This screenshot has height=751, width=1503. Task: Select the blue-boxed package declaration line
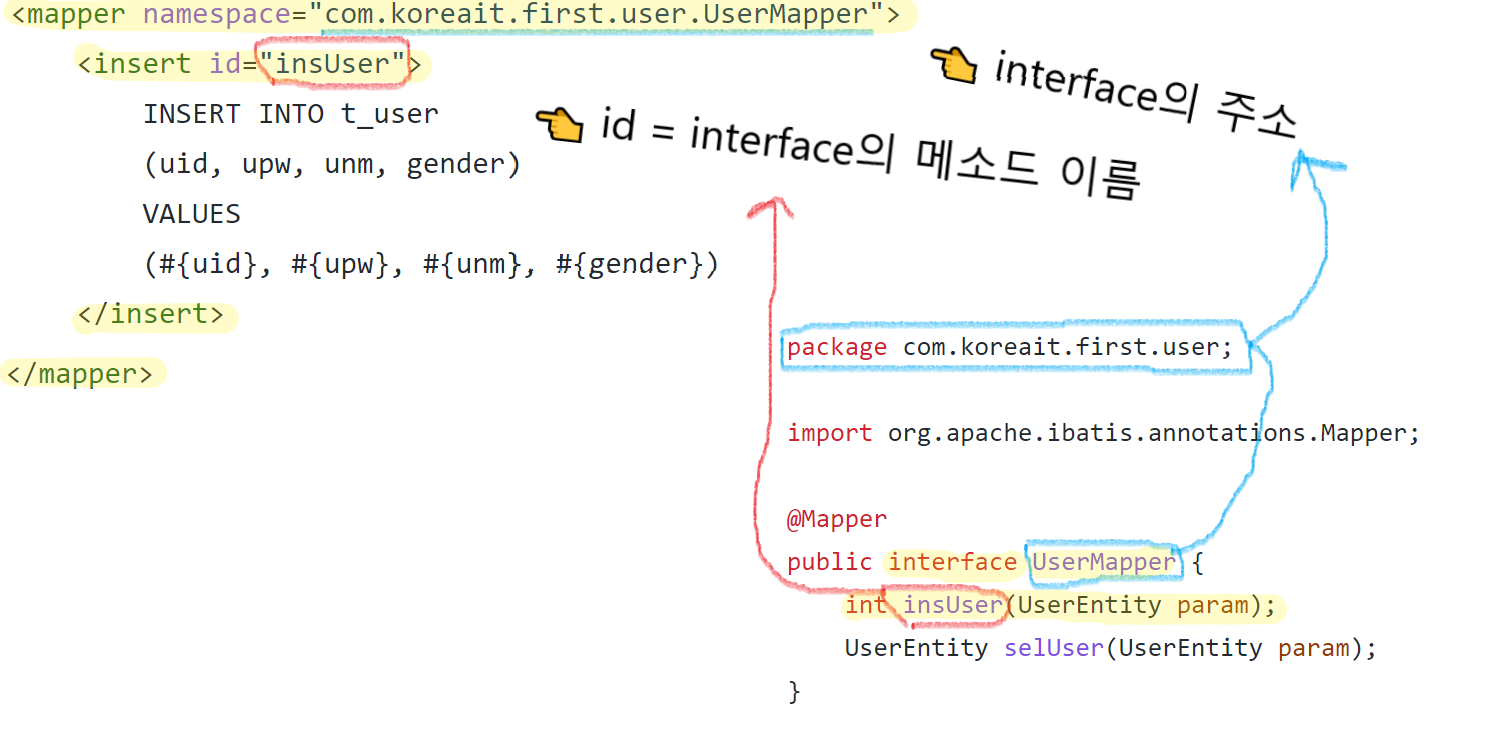coord(1013,346)
